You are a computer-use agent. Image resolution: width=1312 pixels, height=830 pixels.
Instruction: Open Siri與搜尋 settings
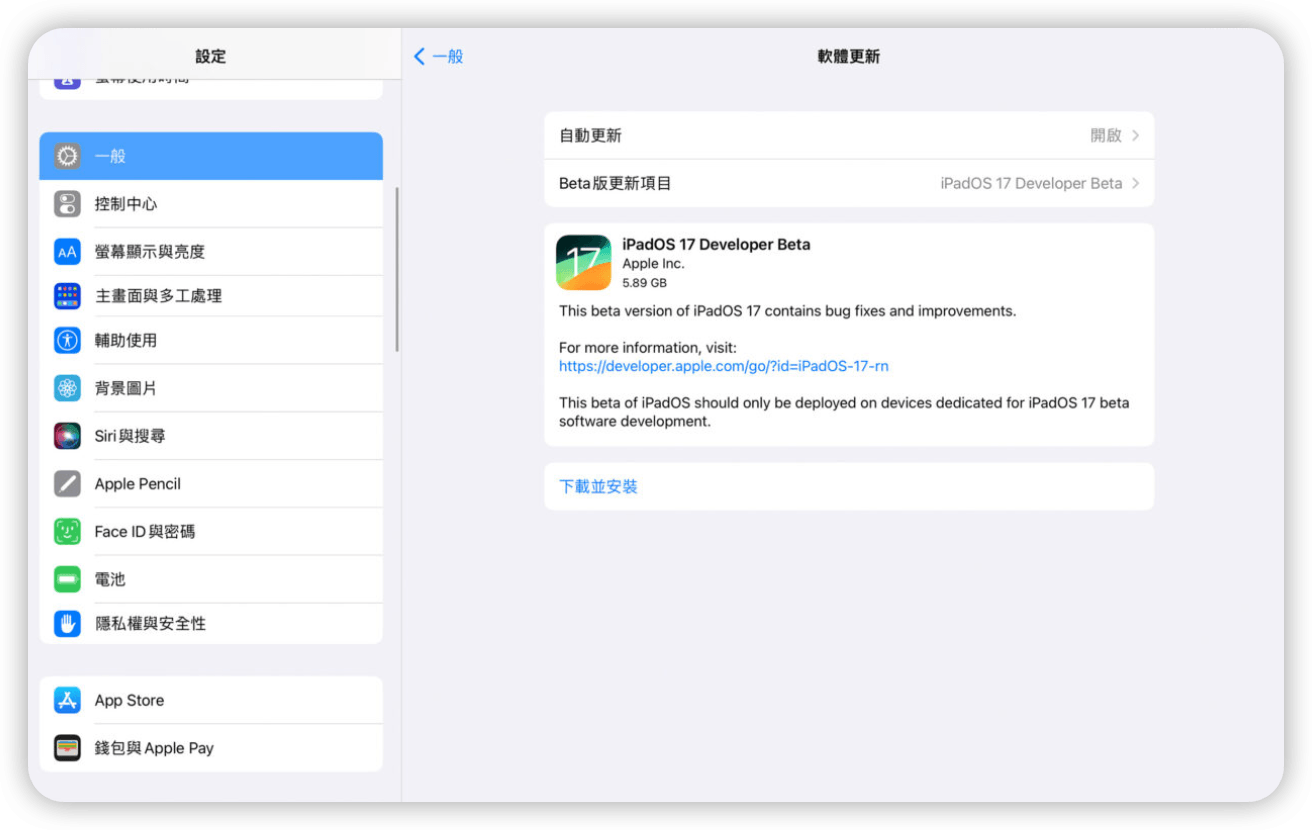pyautogui.click(x=211, y=436)
